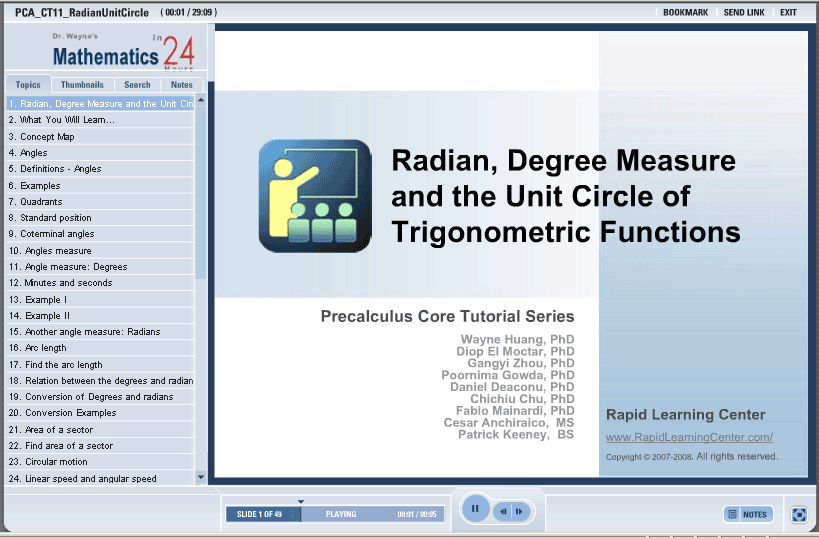819x538 pixels.
Task: Select topic 24. Linear speed and angular speed
Action: 100,478
